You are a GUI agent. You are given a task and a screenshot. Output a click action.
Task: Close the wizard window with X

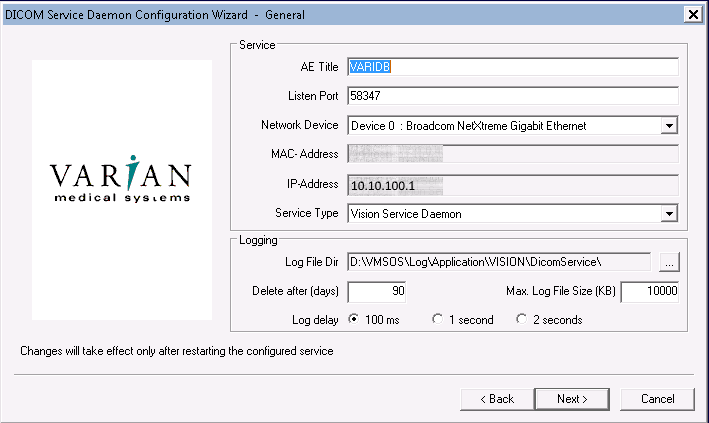point(693,15)
